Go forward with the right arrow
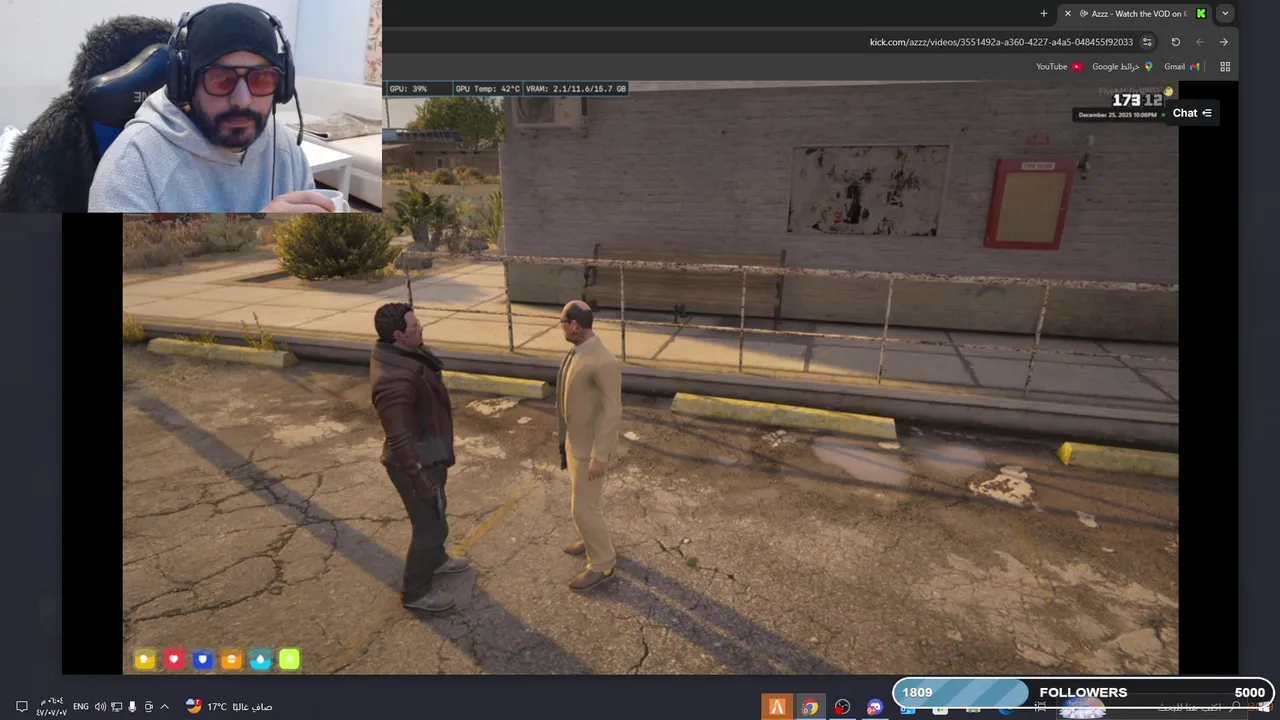The height and width of the screenshot is (720, 1280). click(1223, 42)
